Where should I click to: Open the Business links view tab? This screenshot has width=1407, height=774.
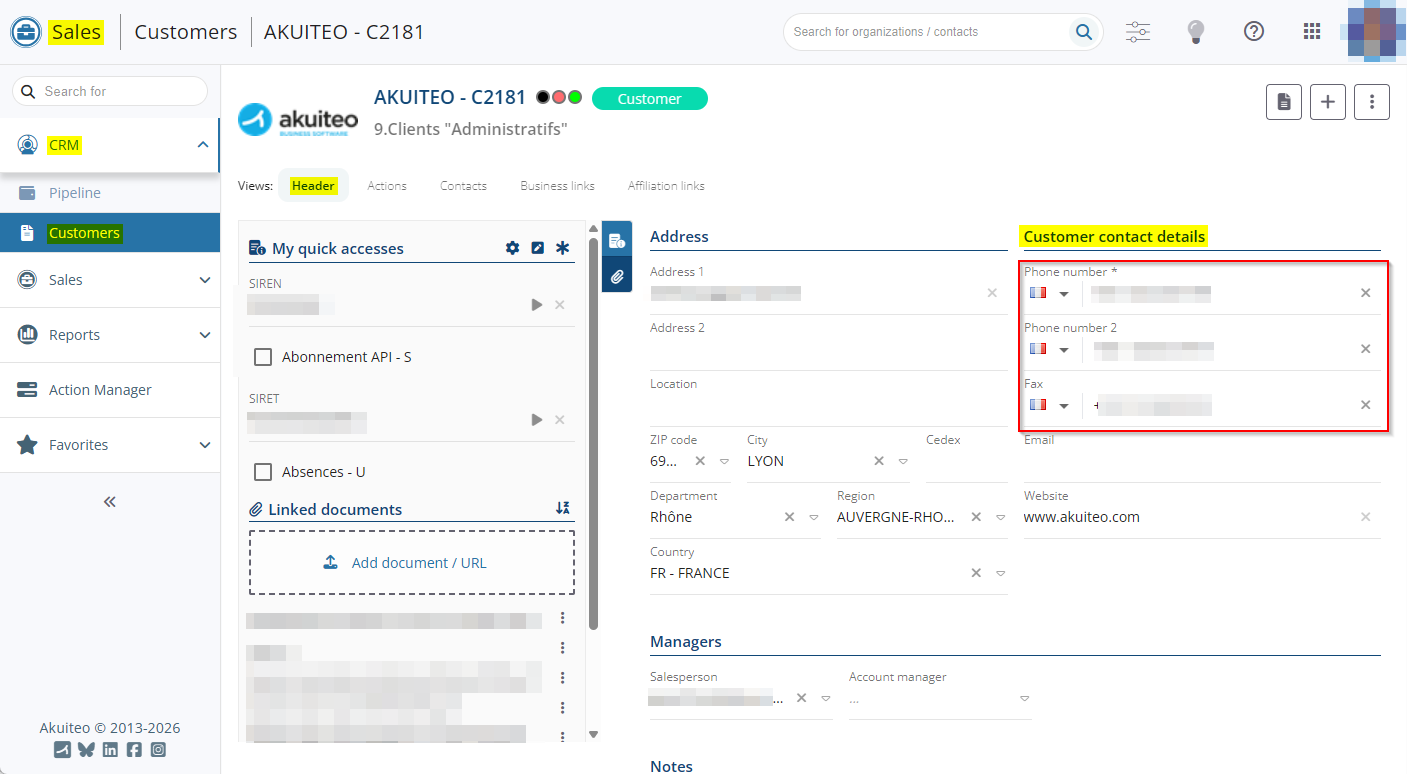557,186
